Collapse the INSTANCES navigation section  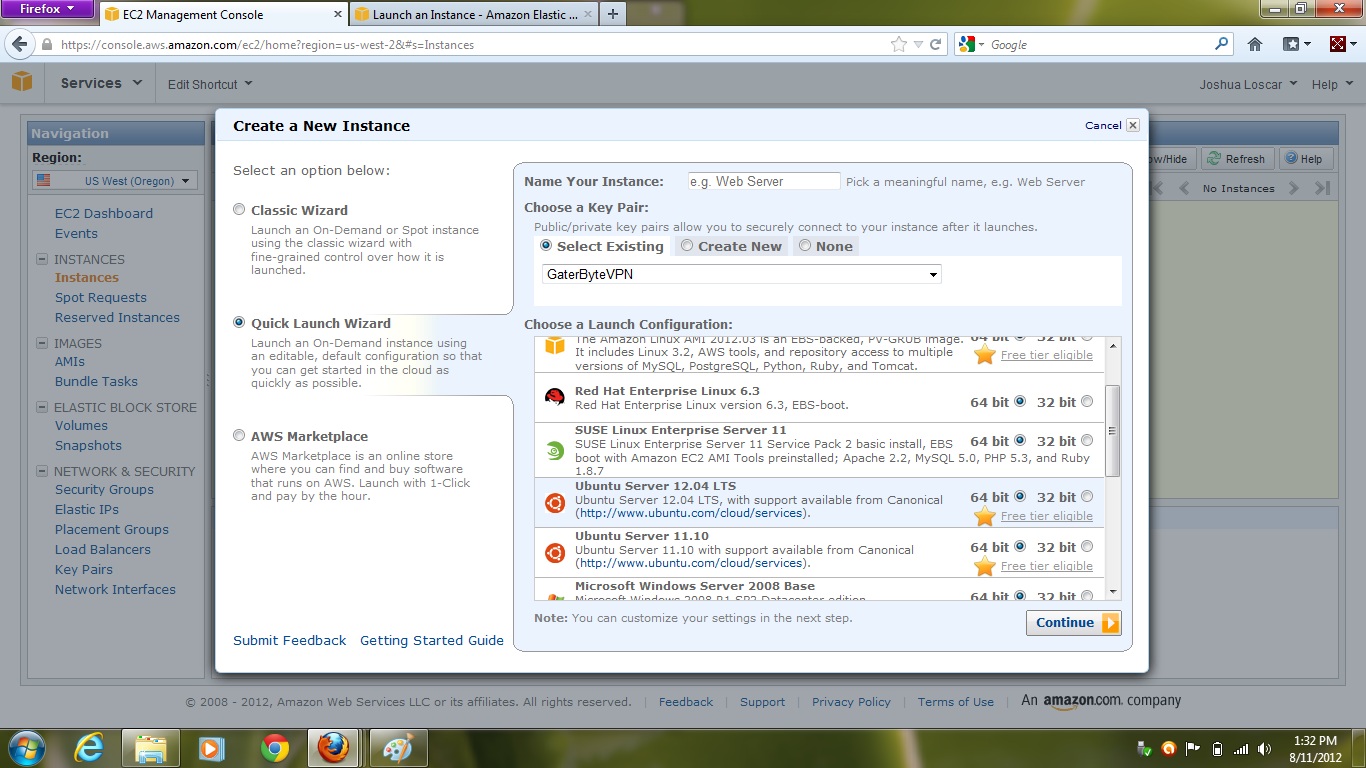[x=42, y=259]
